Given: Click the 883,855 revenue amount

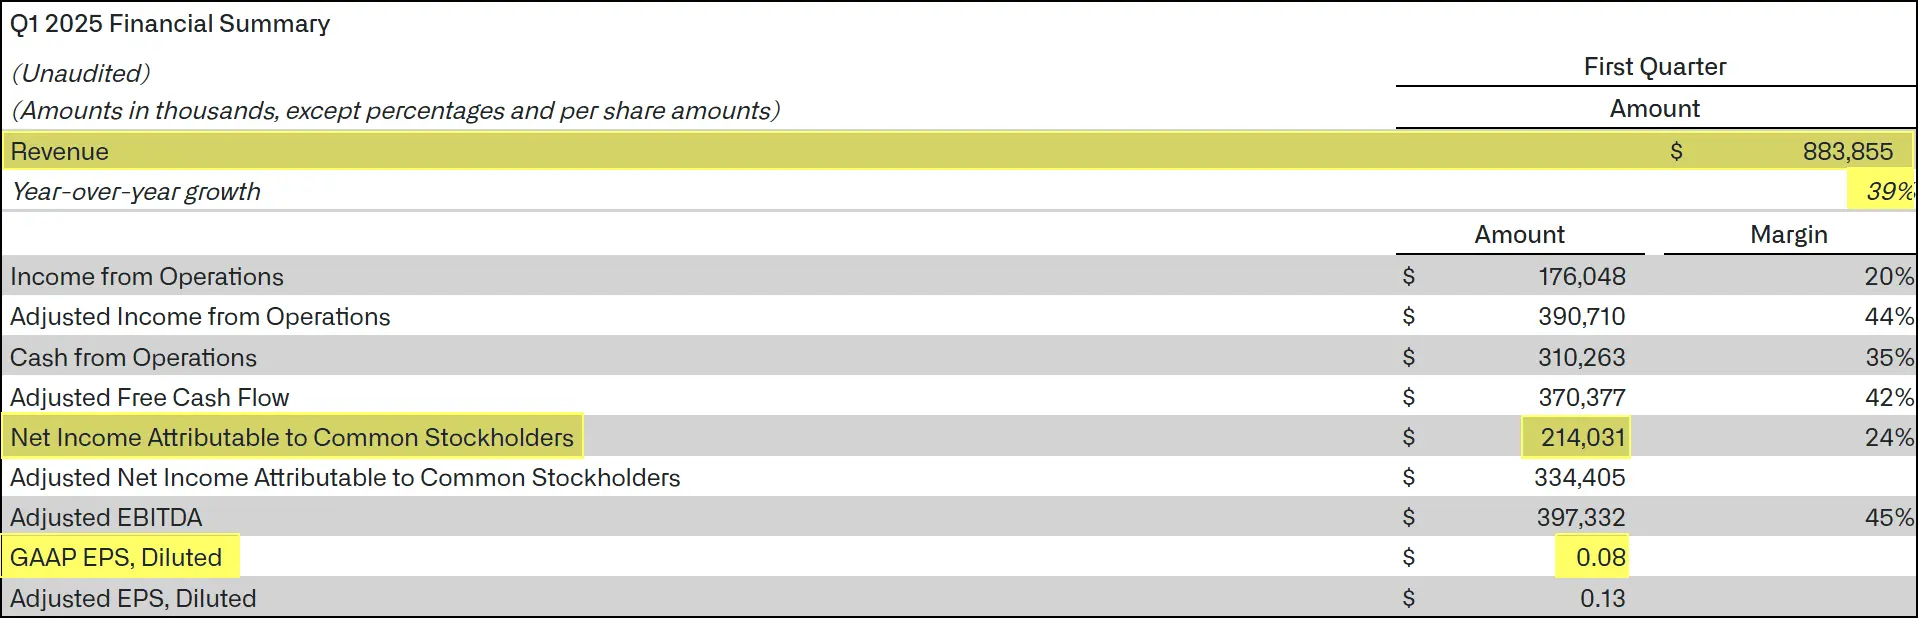Looking at the screenshot, I should click(x=1847, y=152).
